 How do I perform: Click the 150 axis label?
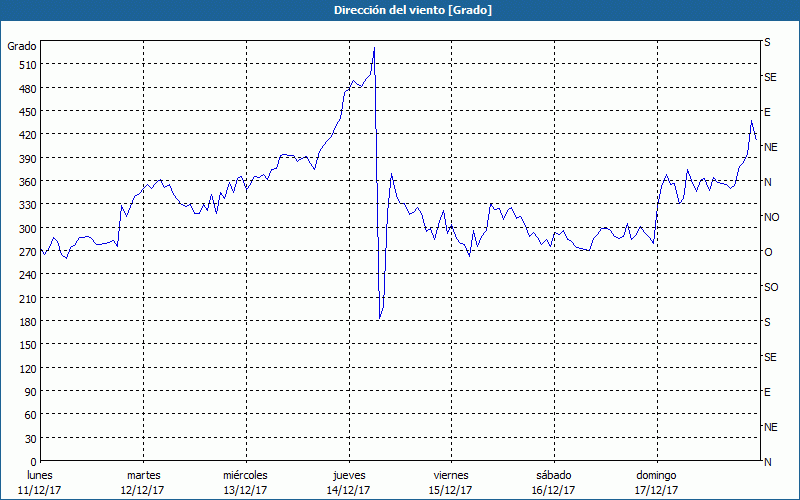(28, 345)
